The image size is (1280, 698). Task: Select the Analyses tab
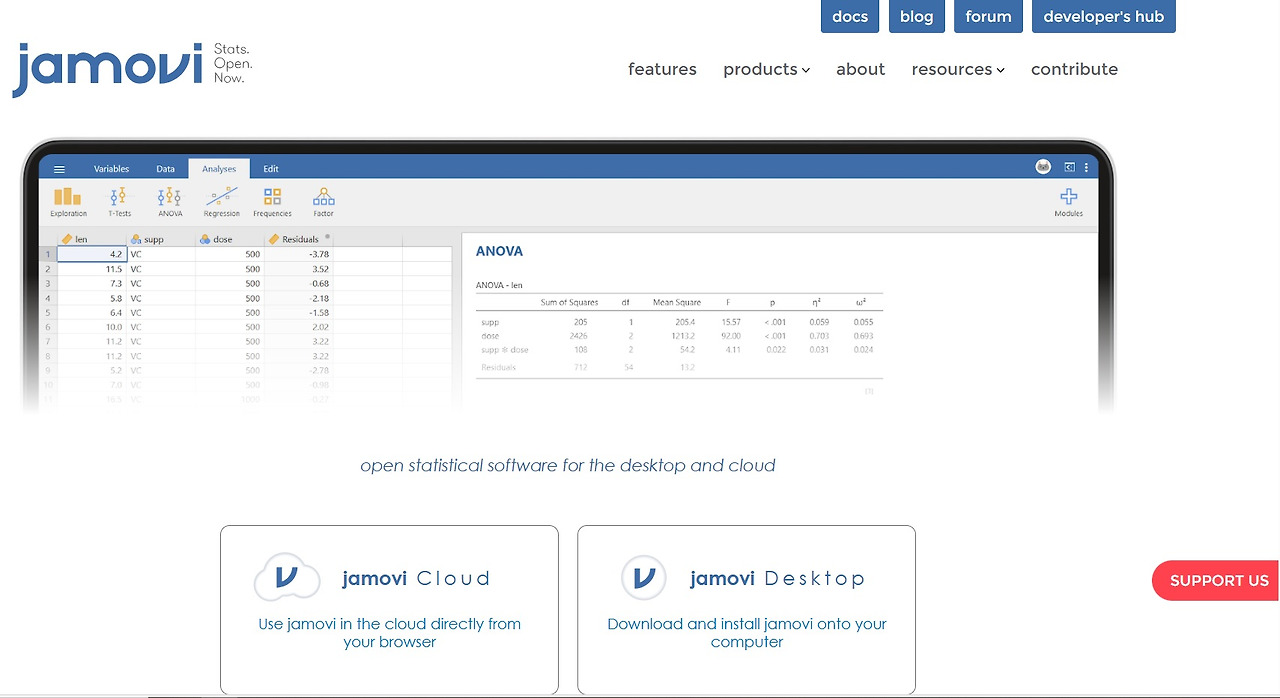click(x=219, y=169)
